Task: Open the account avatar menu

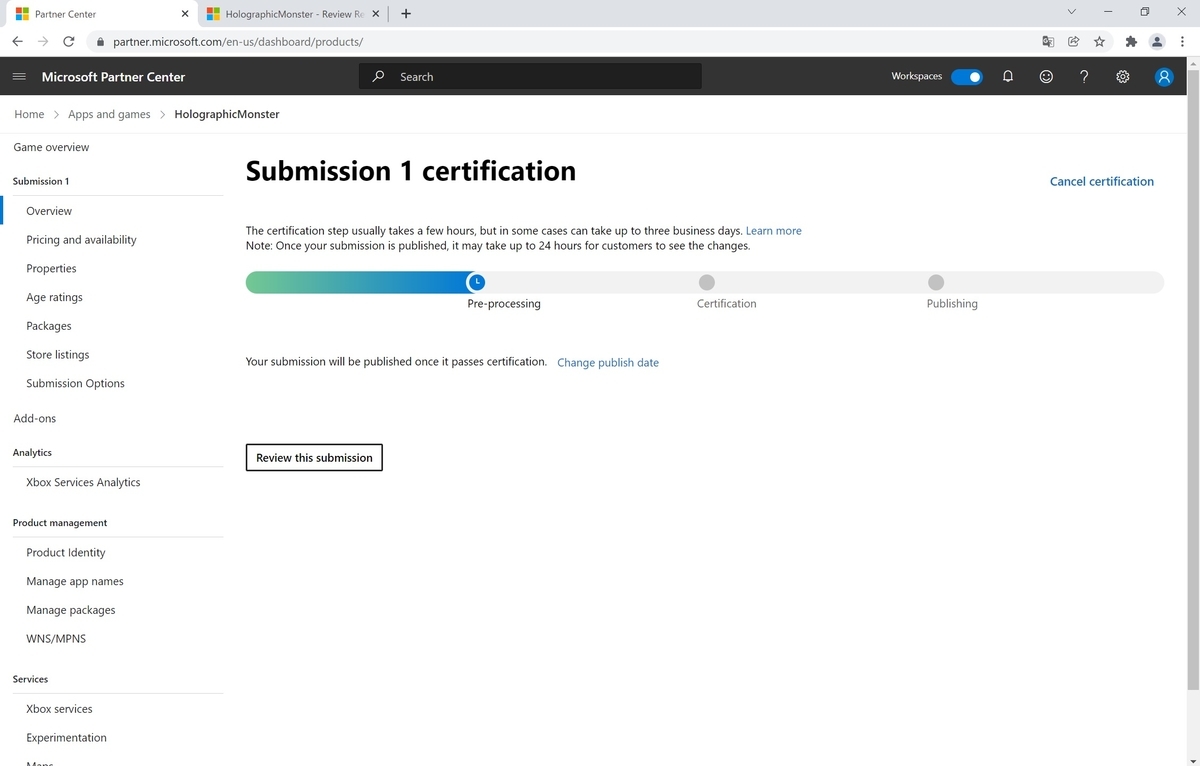Action: [x=1164, y=77]
